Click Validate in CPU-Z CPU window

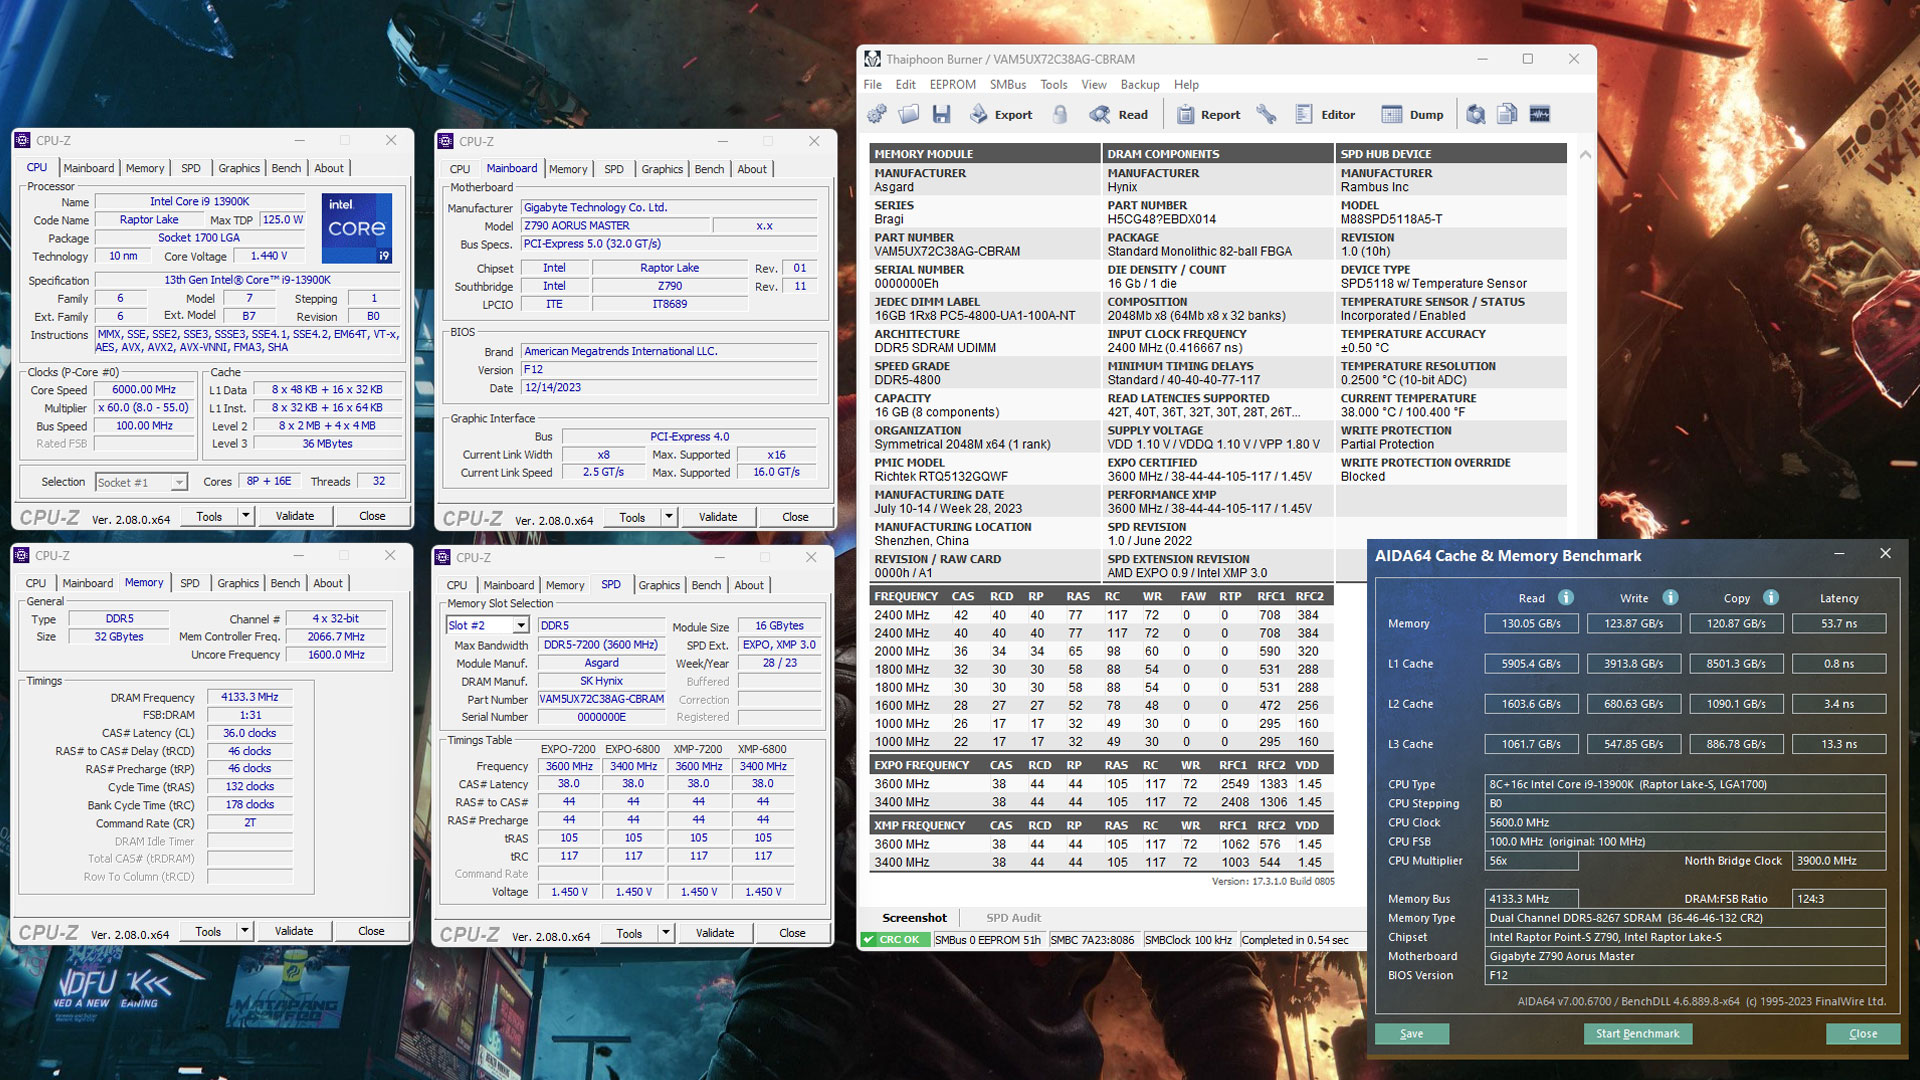click(295, 516)
